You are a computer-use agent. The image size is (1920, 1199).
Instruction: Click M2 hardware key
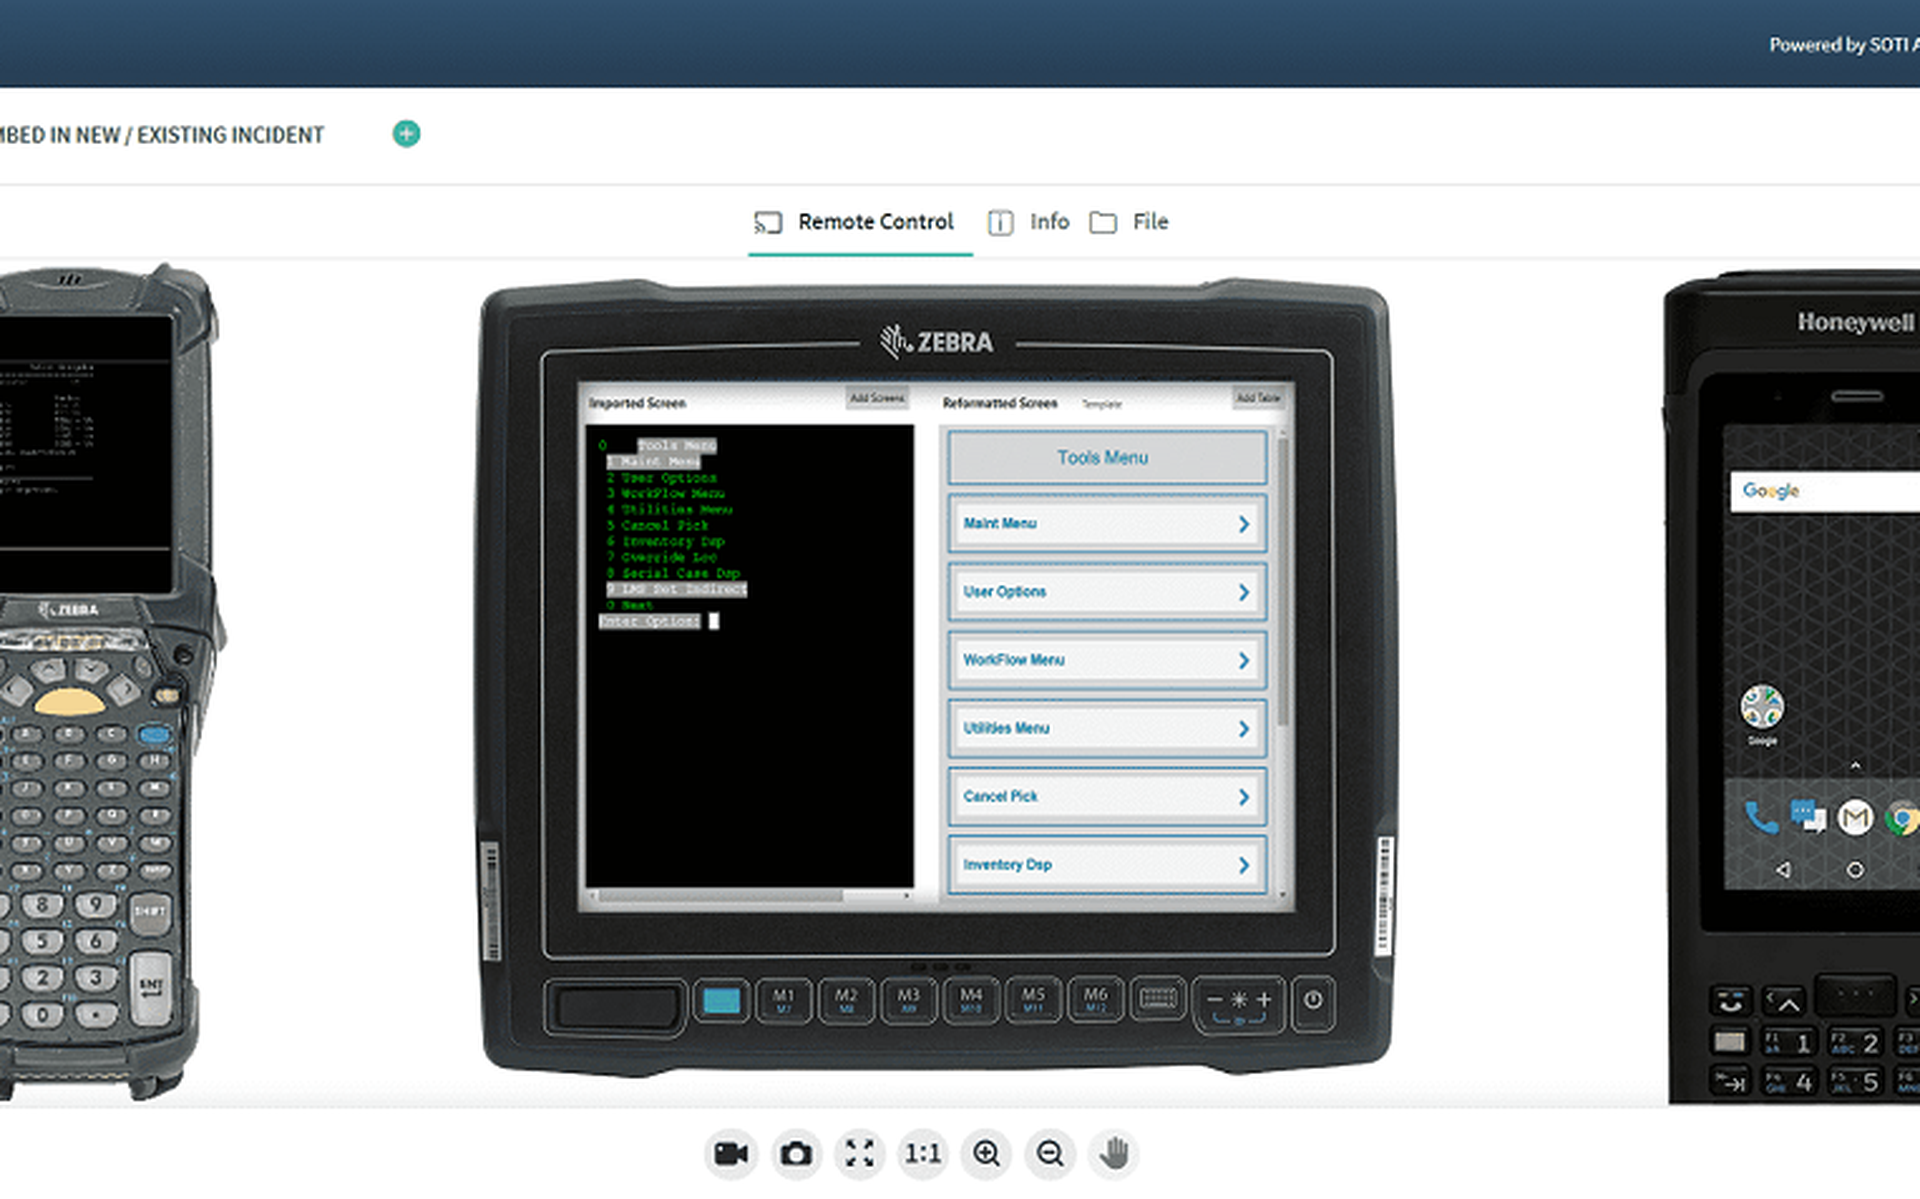846,1000
